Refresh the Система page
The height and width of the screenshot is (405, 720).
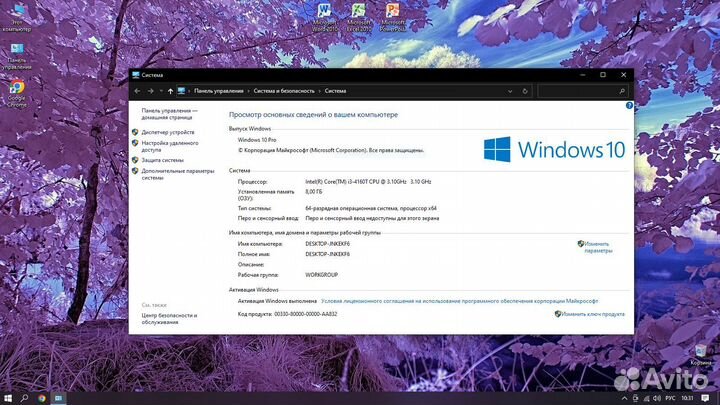[525, 91]
